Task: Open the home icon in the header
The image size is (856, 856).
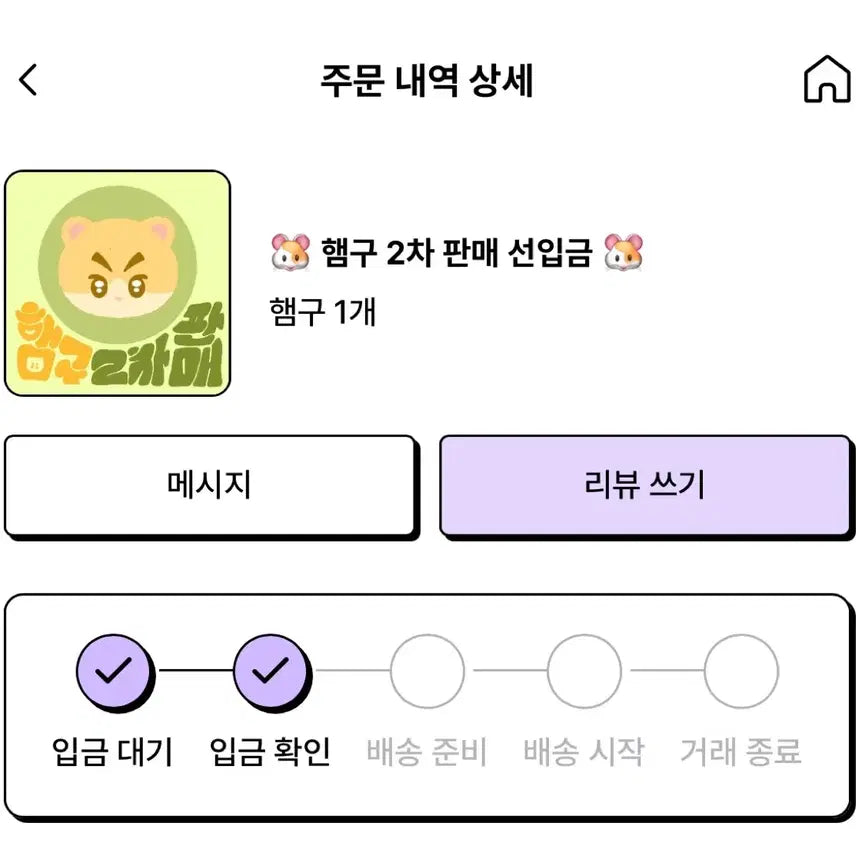Action: [x=827, y=79]
